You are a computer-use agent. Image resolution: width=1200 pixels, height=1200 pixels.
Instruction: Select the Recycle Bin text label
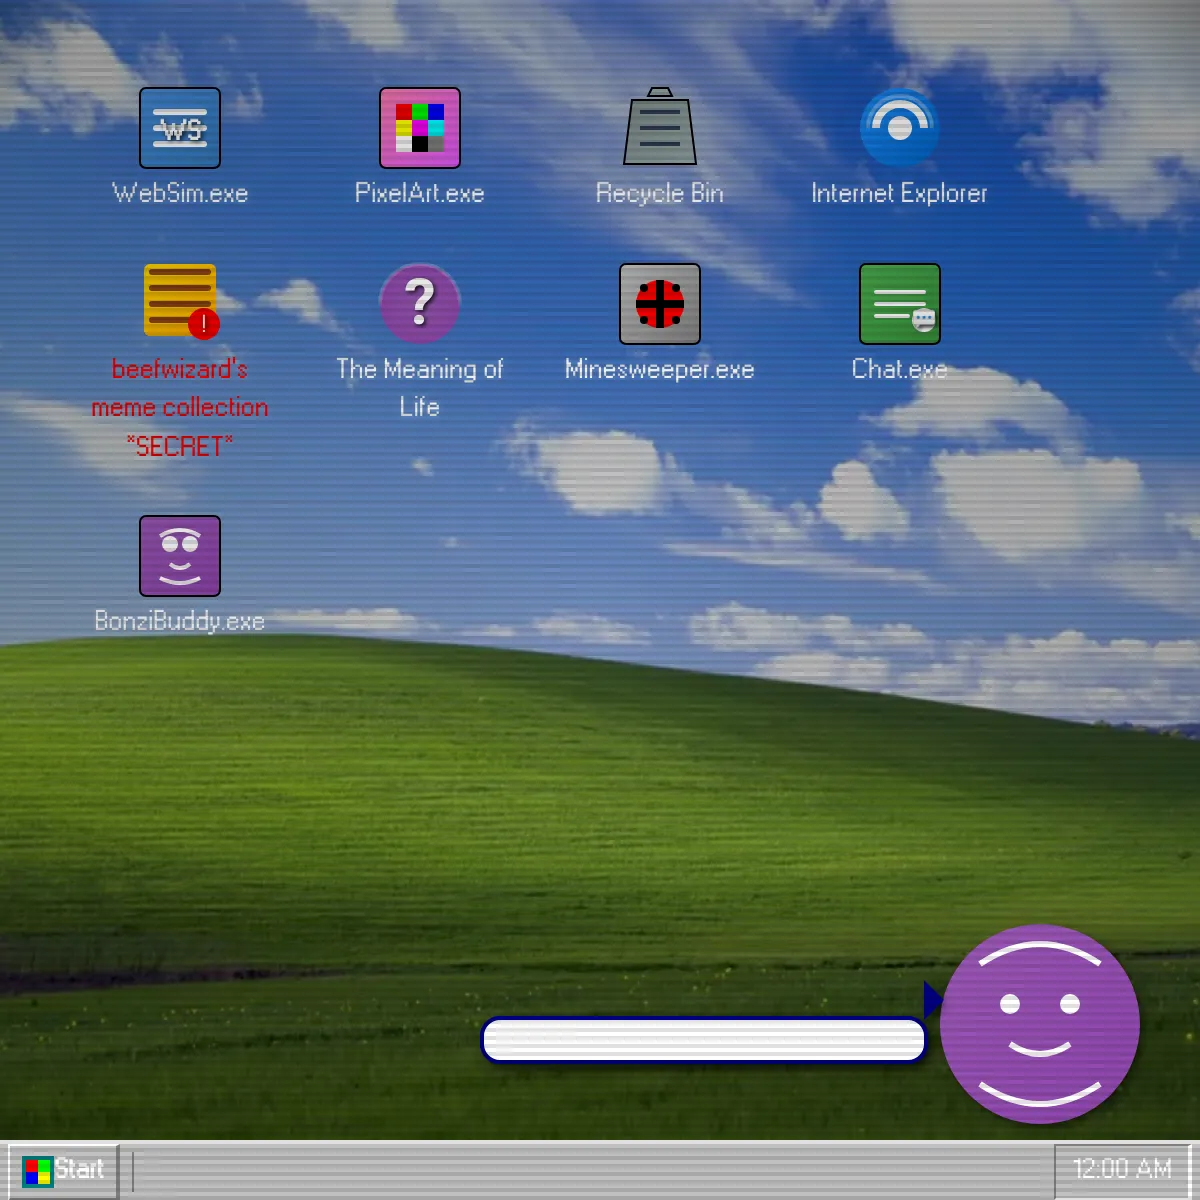660,193
